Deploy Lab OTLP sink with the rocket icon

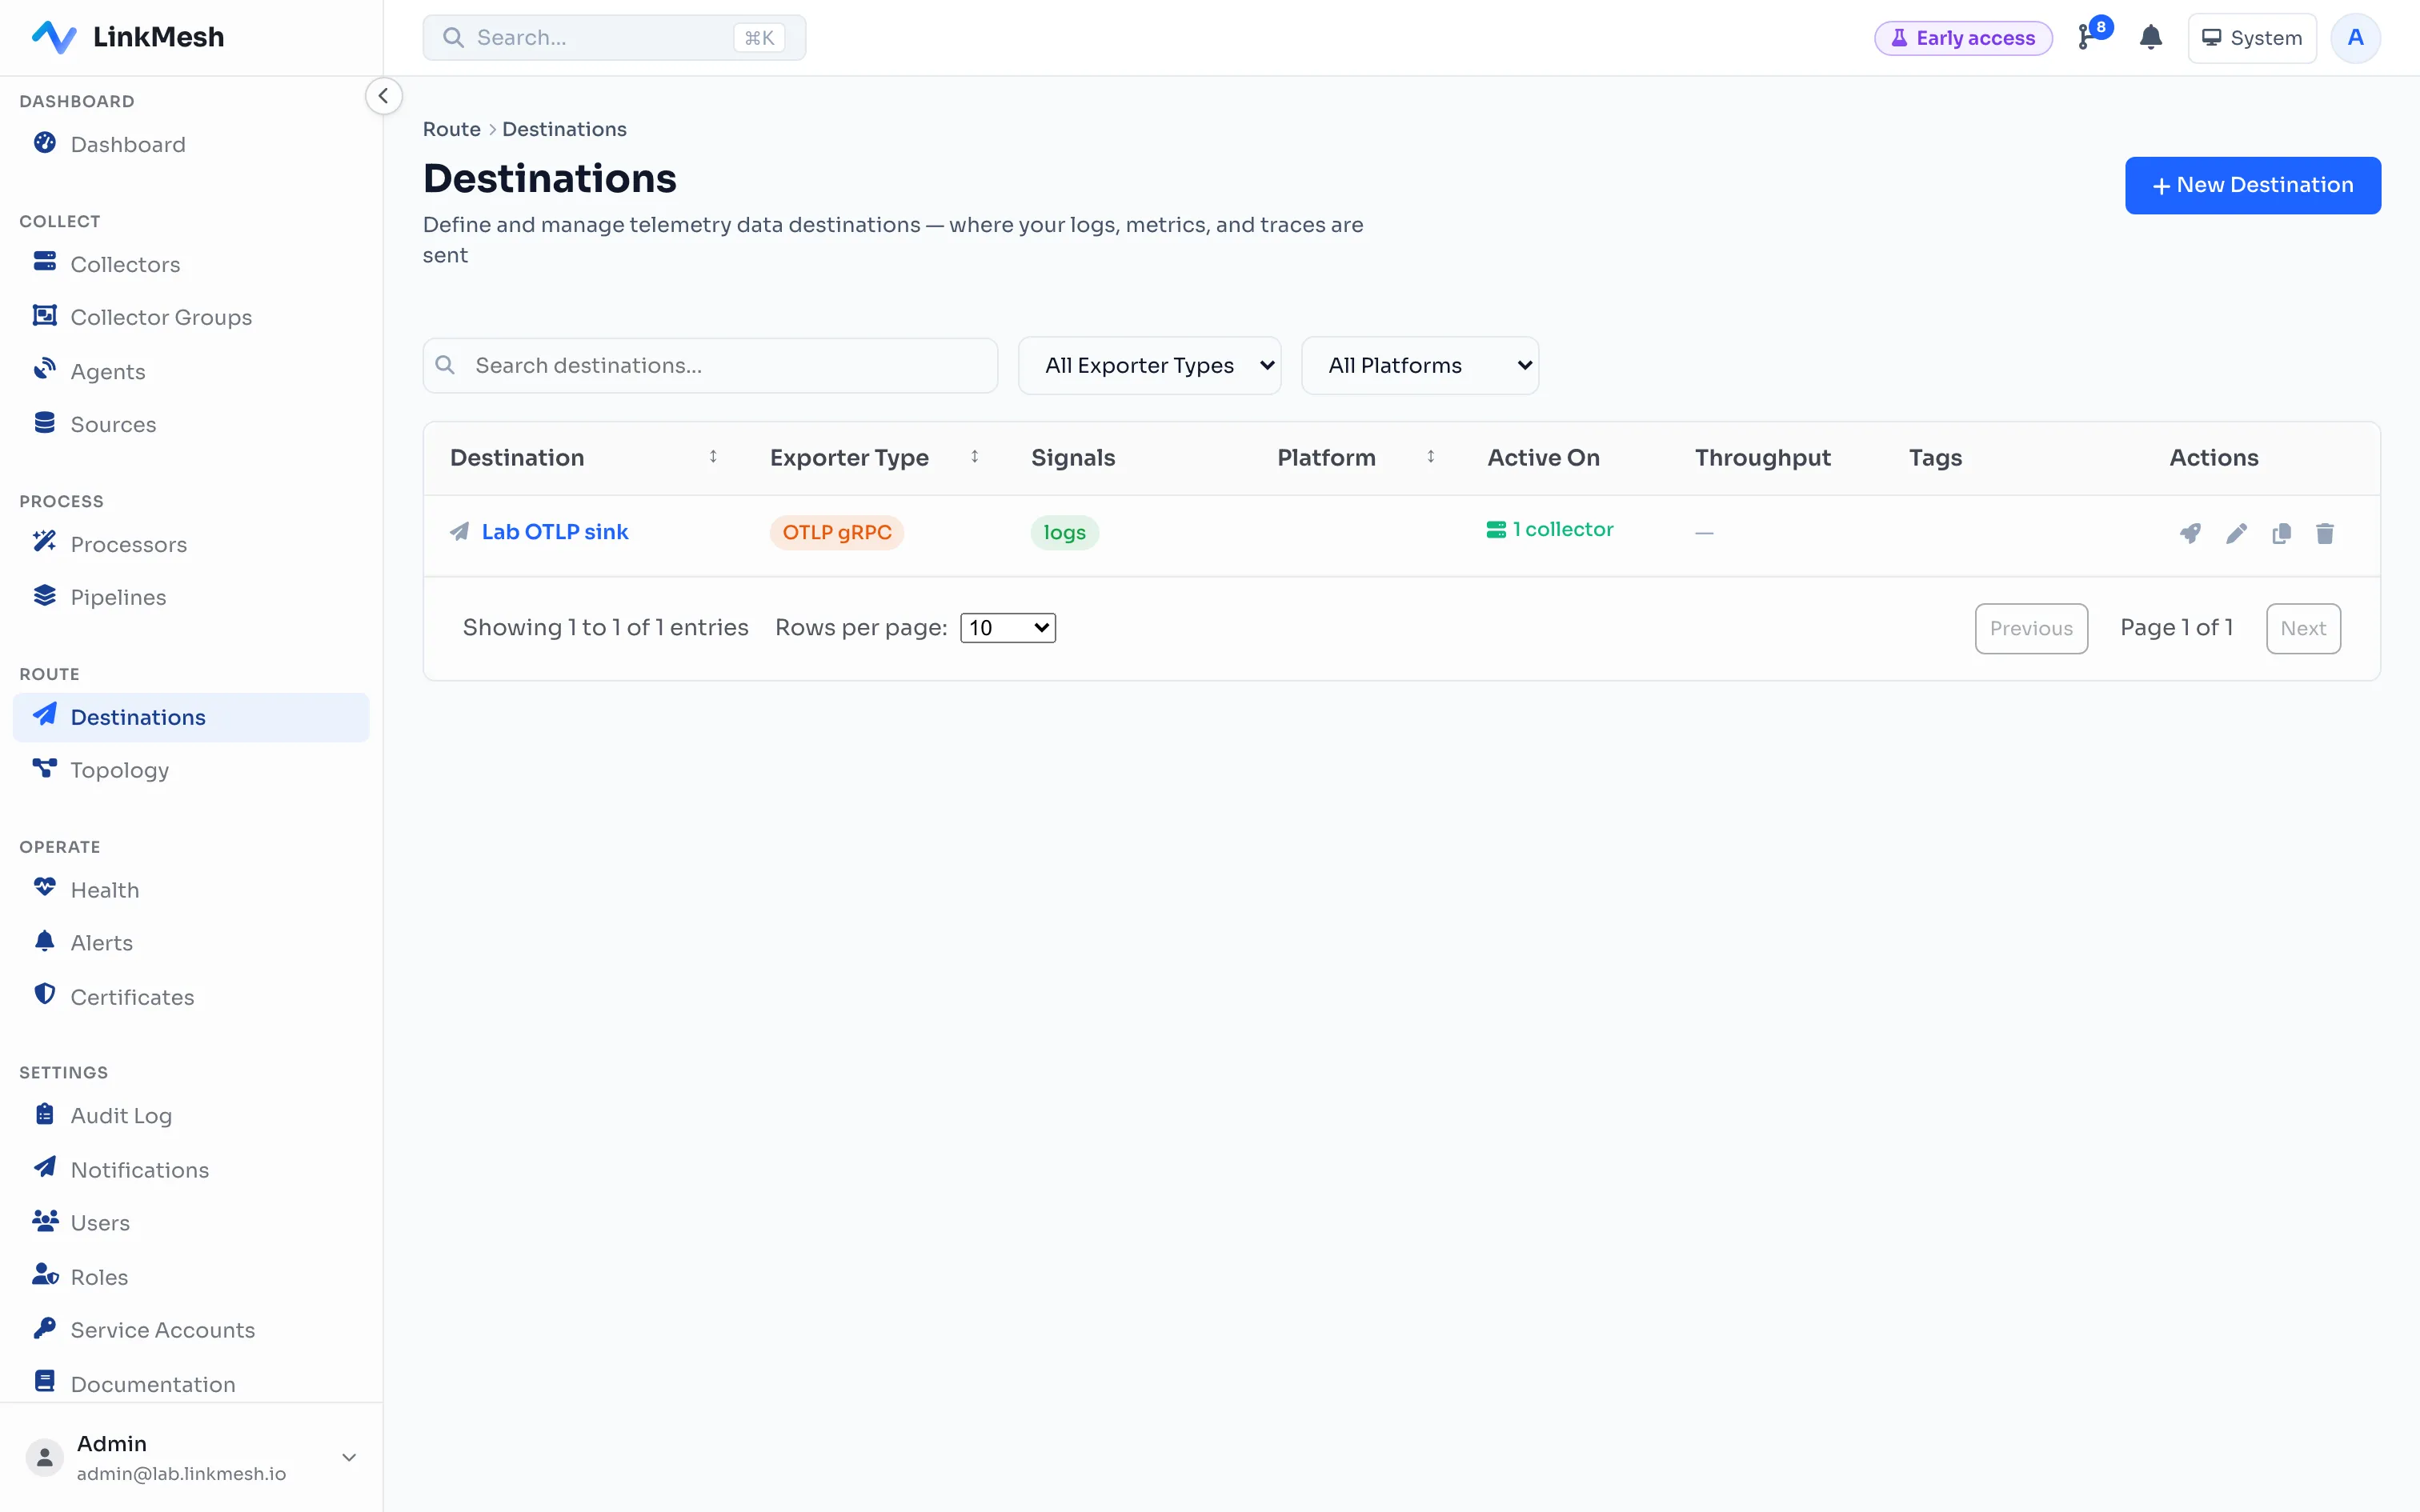click(x=2190, y=533)
